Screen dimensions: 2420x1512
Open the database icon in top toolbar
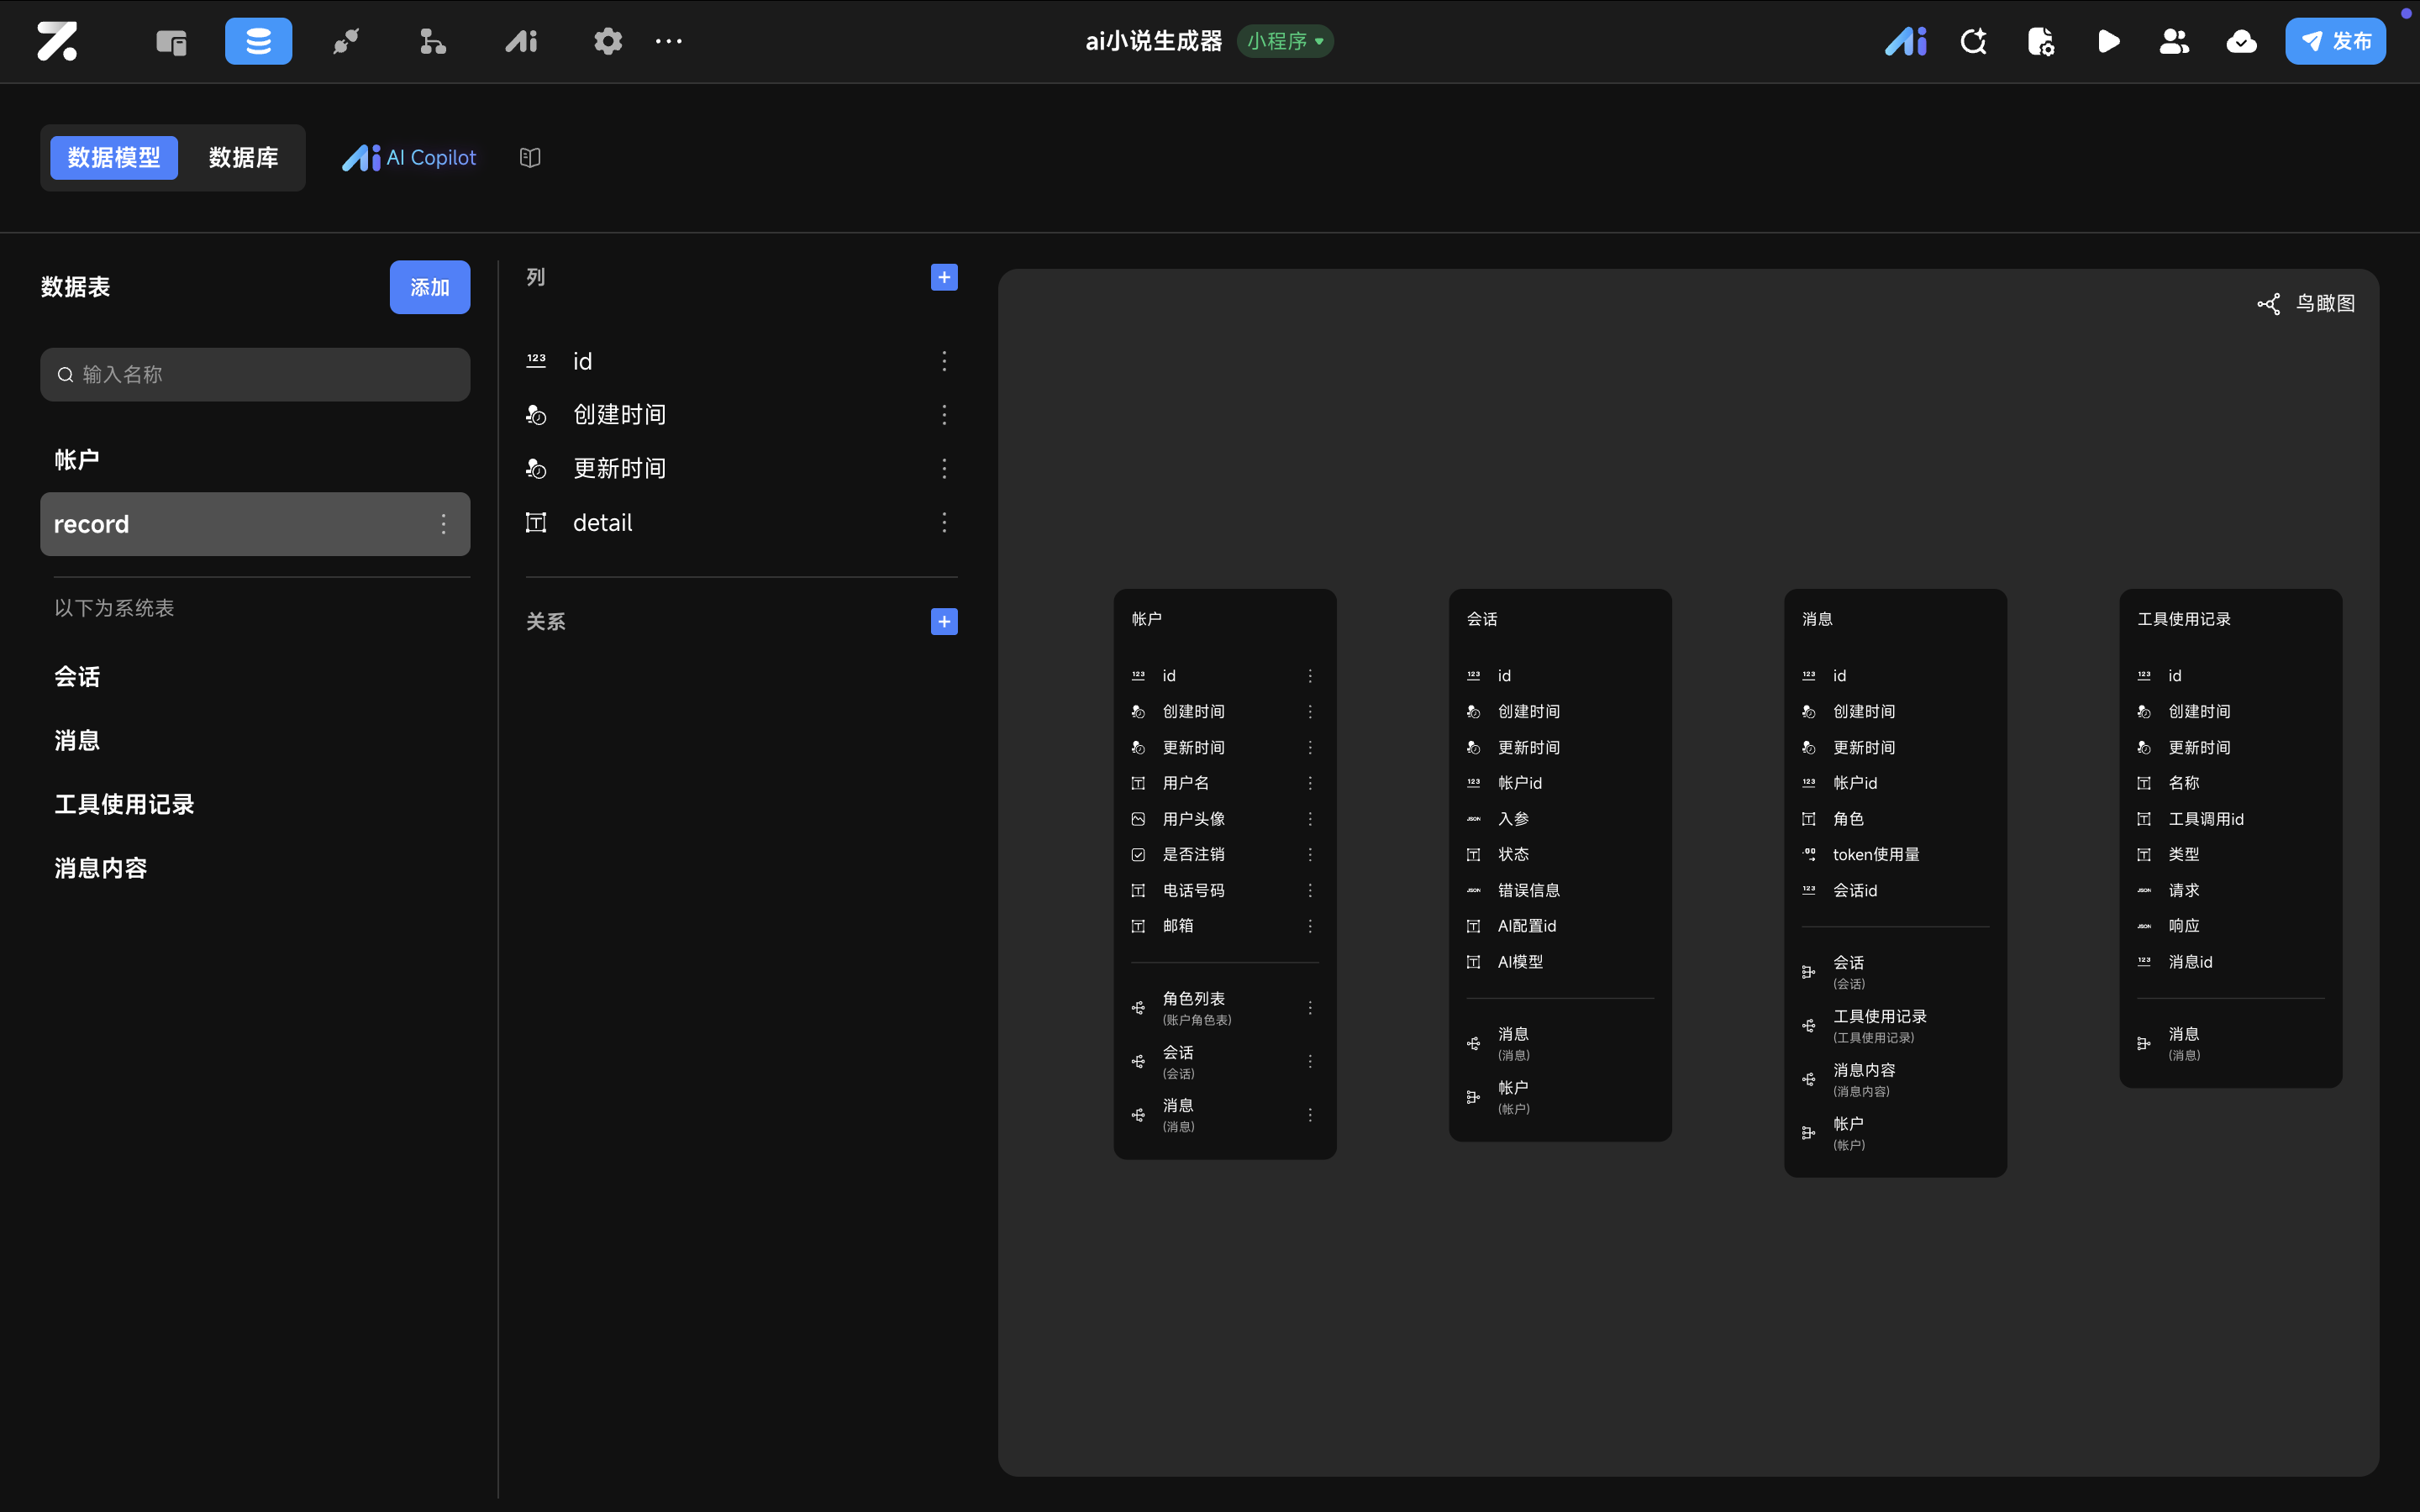pyautogui.click(x=258, y=41)
